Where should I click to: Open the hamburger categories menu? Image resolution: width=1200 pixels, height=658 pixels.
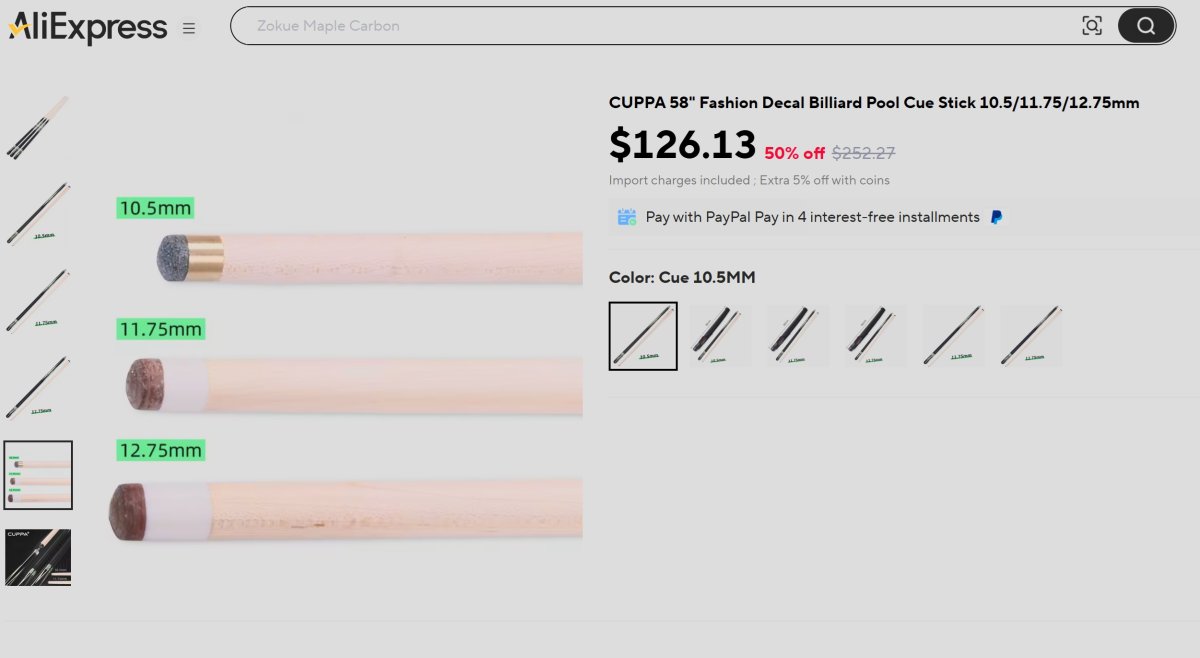click(x=189, y=28)
